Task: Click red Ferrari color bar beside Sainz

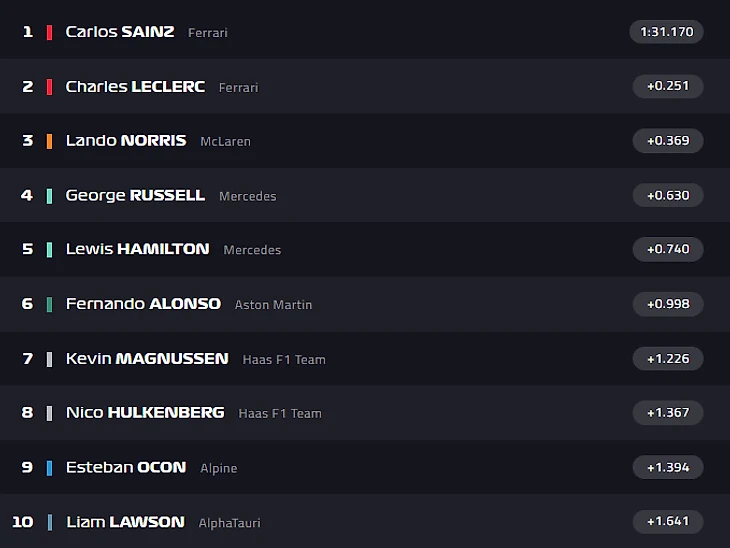Action: 49,32
